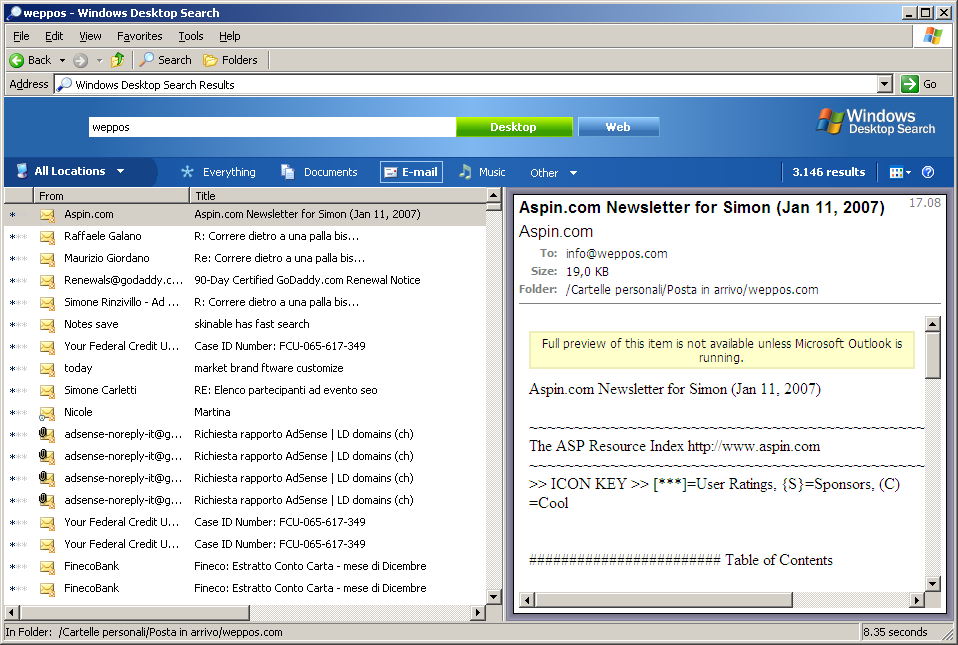Viewport: 958px width, 645px height.
Task: Click envelope icon of Aspin.com email
Action: (x=47, y=214)
